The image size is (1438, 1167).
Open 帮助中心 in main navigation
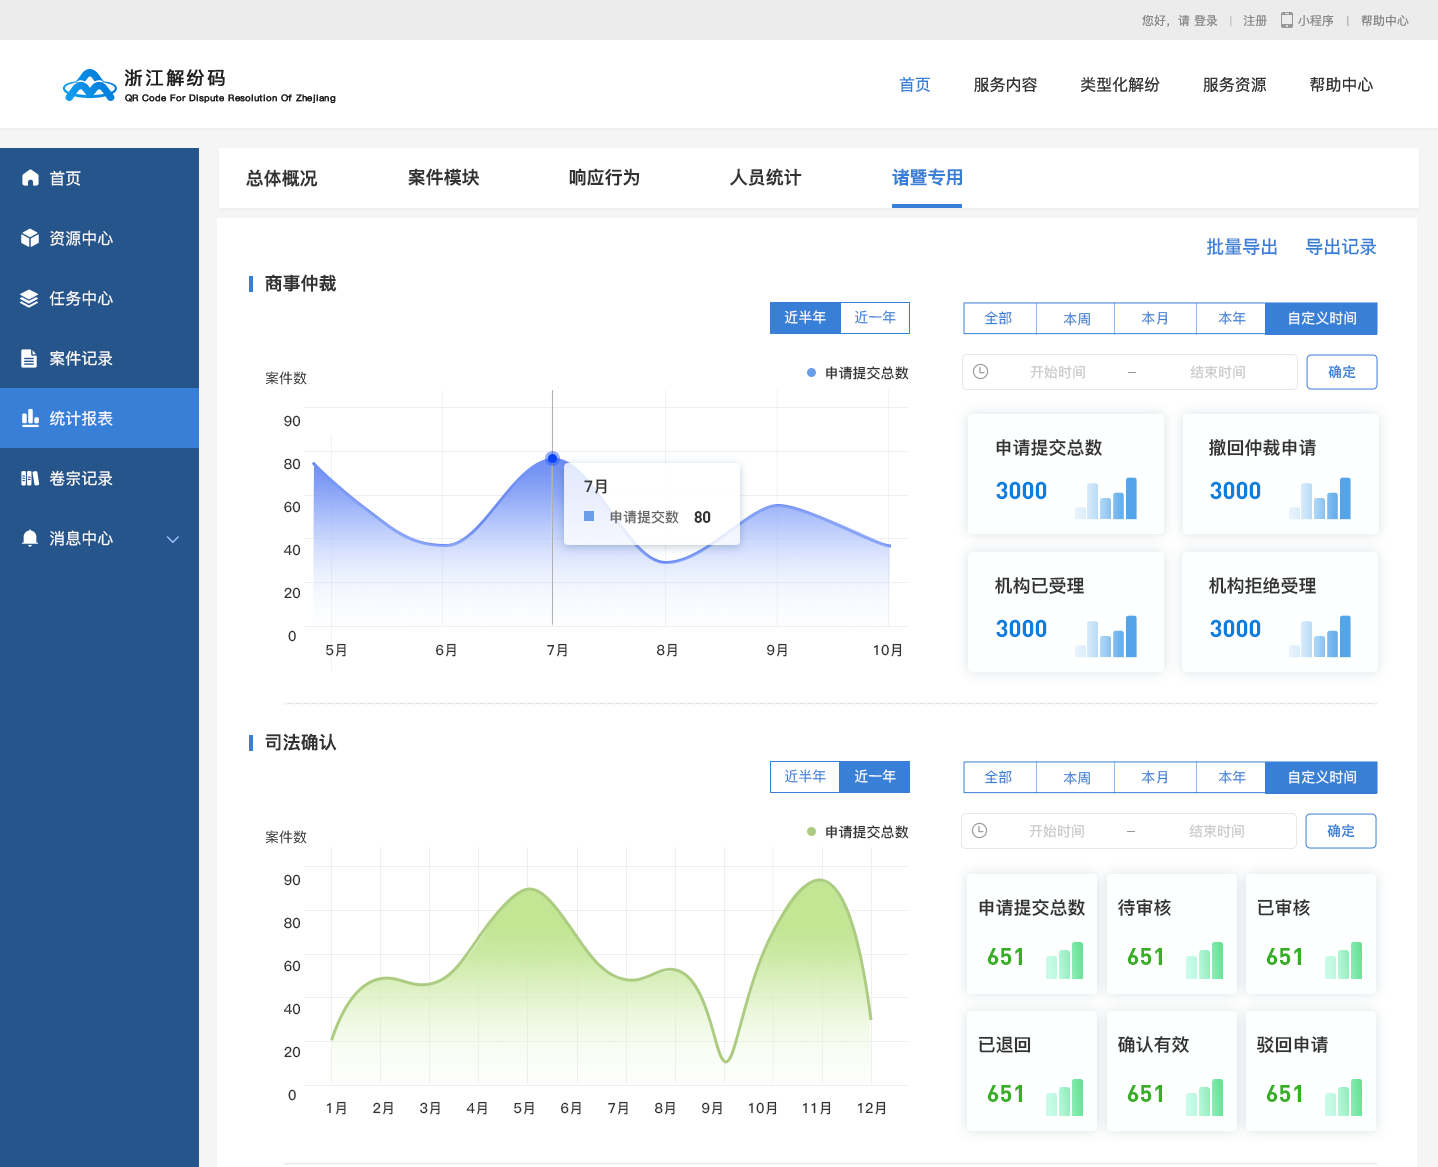[1341, 85]
